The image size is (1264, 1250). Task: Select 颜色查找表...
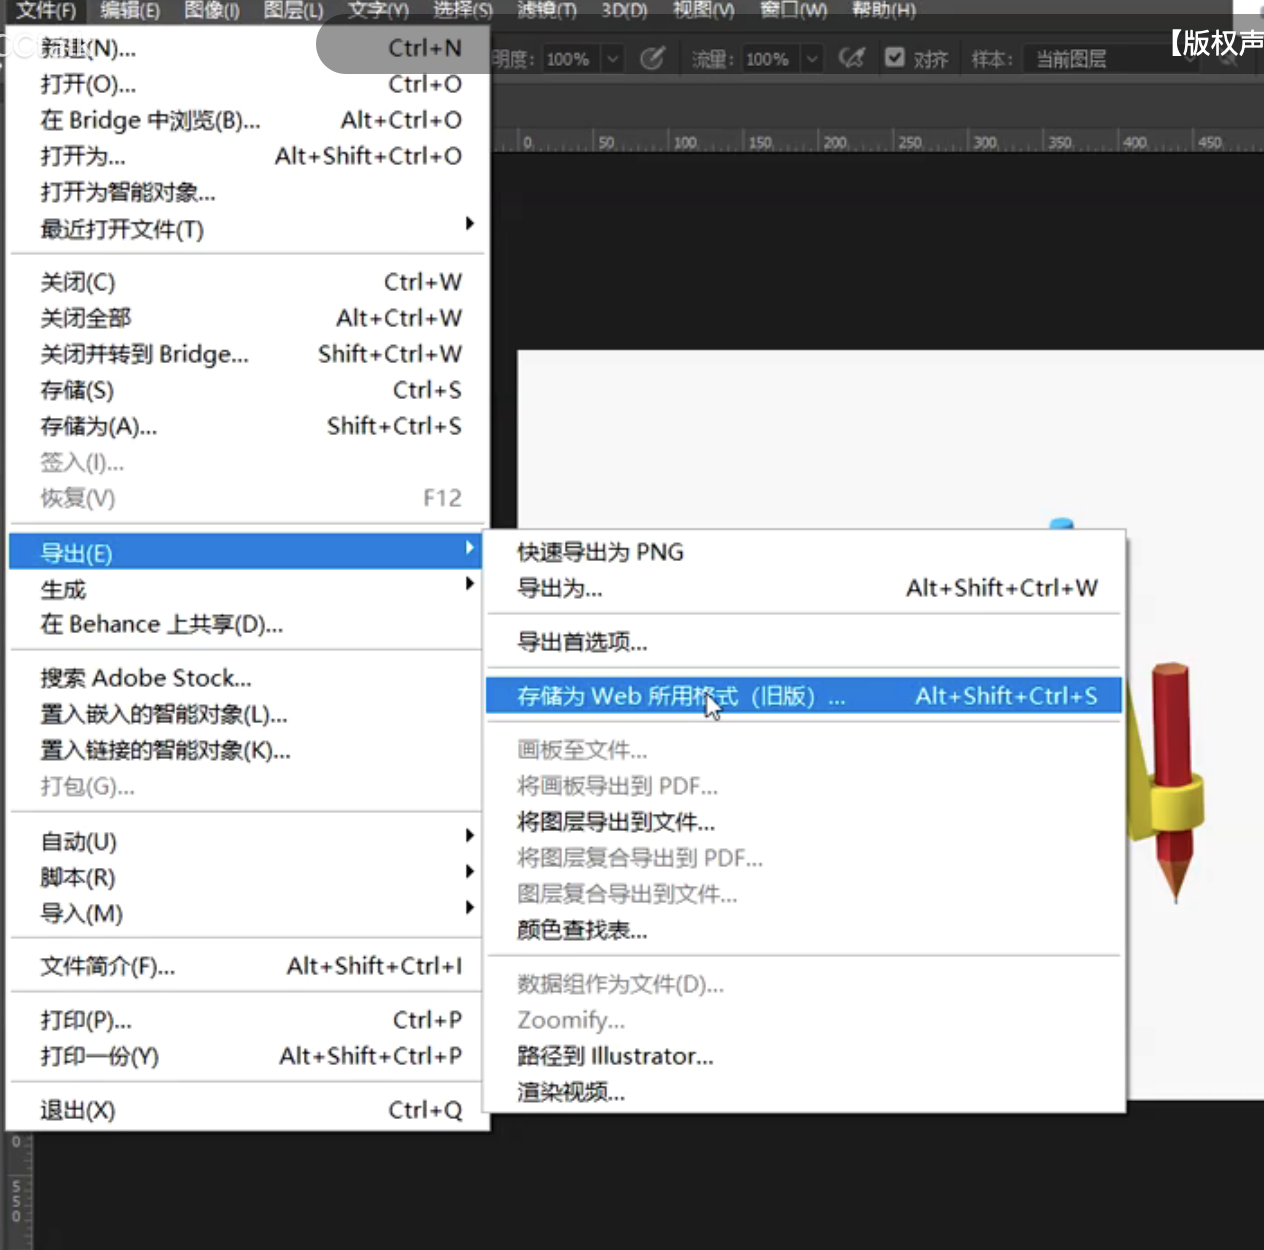pyautogui.click(x=803, y=930)
